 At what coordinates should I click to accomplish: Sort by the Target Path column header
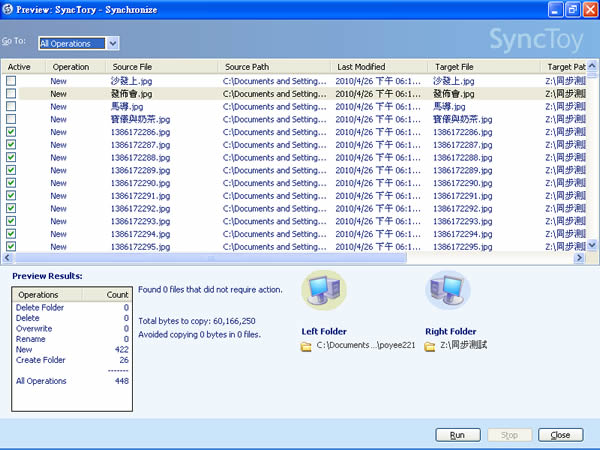click(x=563, y=67)
